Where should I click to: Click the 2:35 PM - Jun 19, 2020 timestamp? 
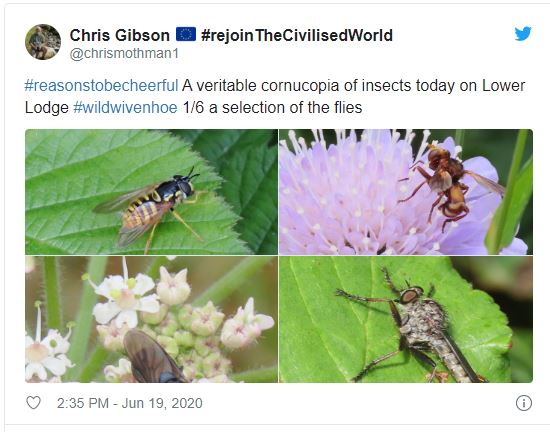click(x=130, y=403)
